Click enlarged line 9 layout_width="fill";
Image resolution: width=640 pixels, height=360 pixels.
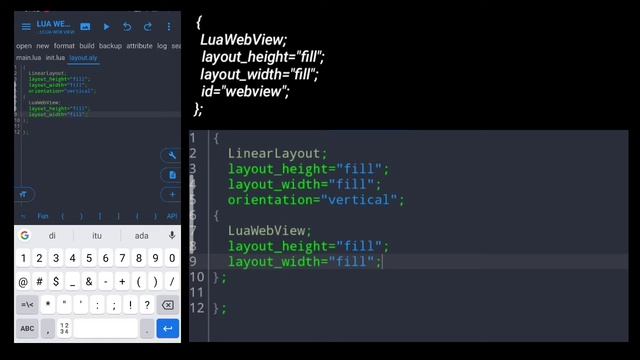pos(304,262)
